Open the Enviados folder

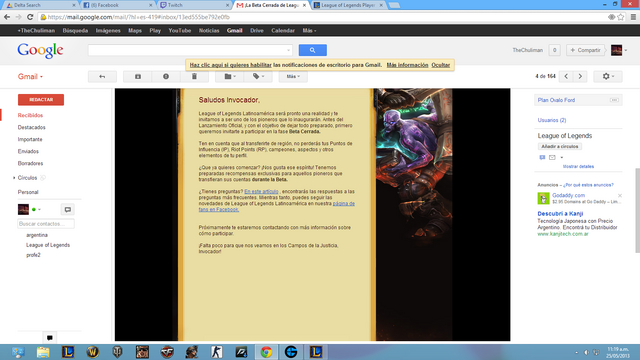coord(28,151)
